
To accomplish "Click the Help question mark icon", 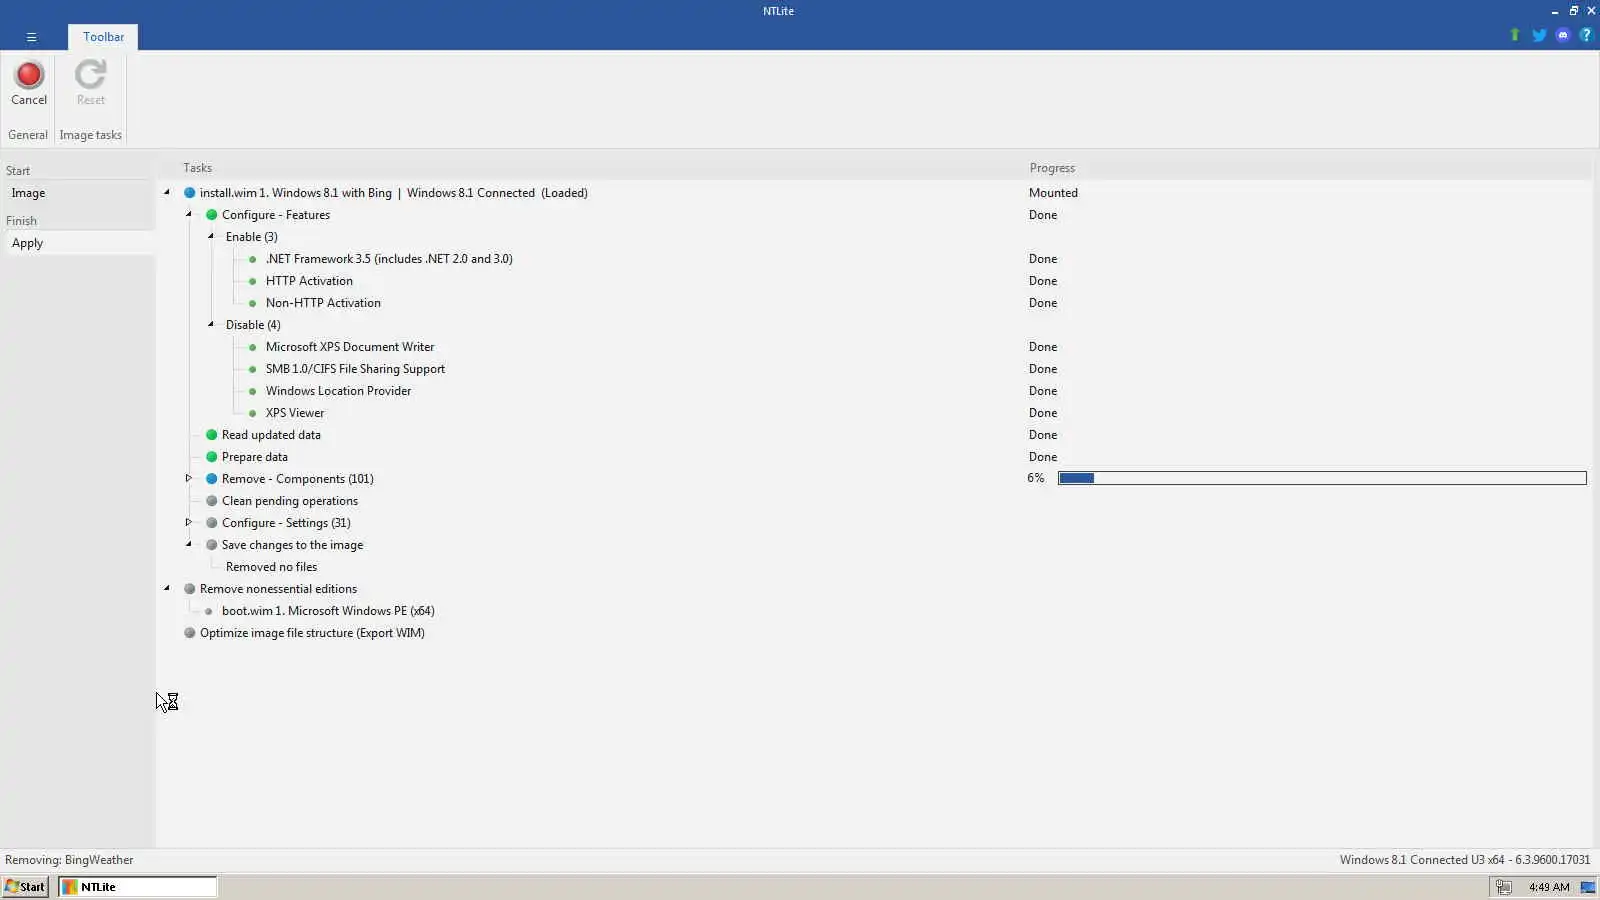I will tap(1585, 36).
